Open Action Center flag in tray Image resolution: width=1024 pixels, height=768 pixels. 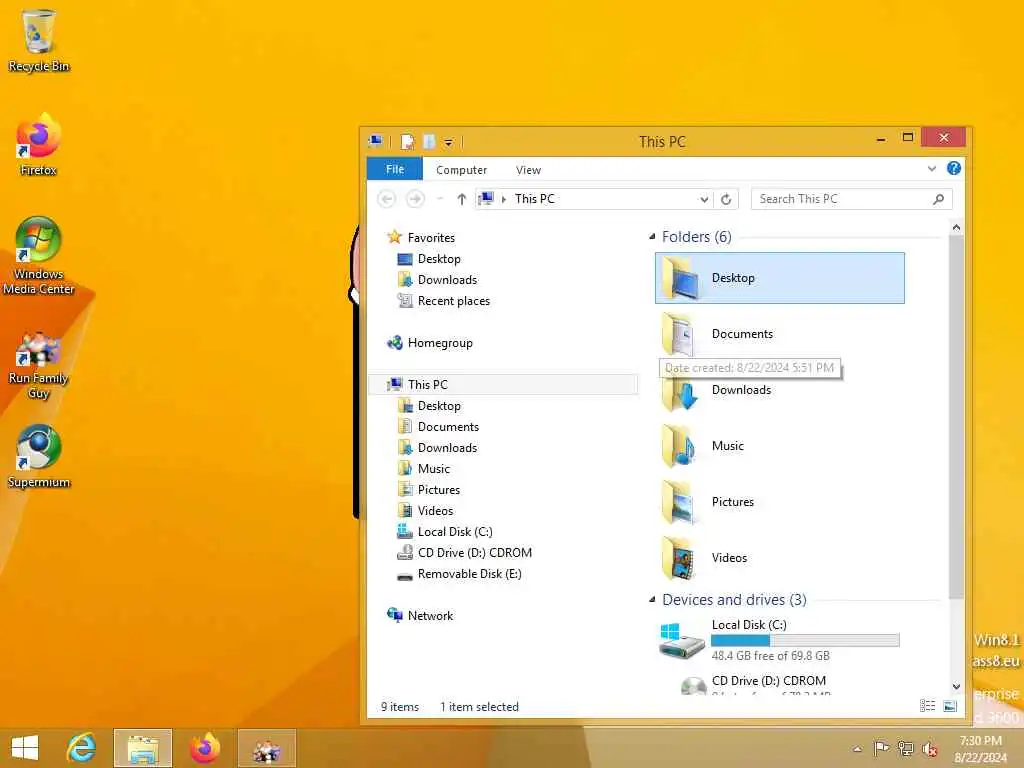[881, 748]
